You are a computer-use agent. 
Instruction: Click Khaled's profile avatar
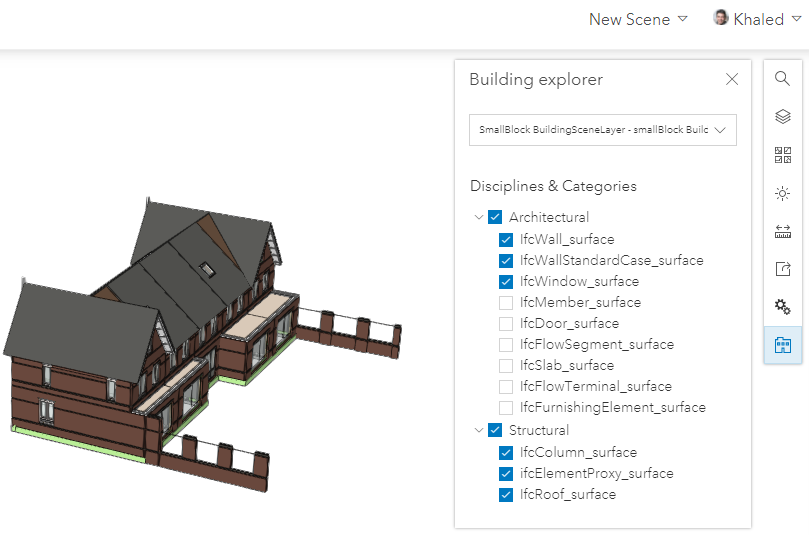[x=721, y=18]
